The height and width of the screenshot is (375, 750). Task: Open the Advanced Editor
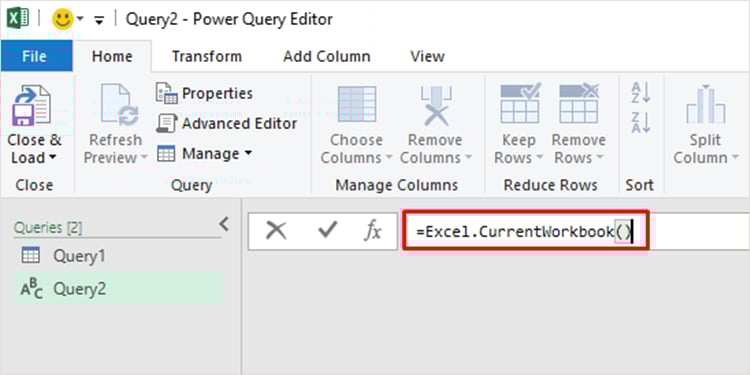(227, 123)
